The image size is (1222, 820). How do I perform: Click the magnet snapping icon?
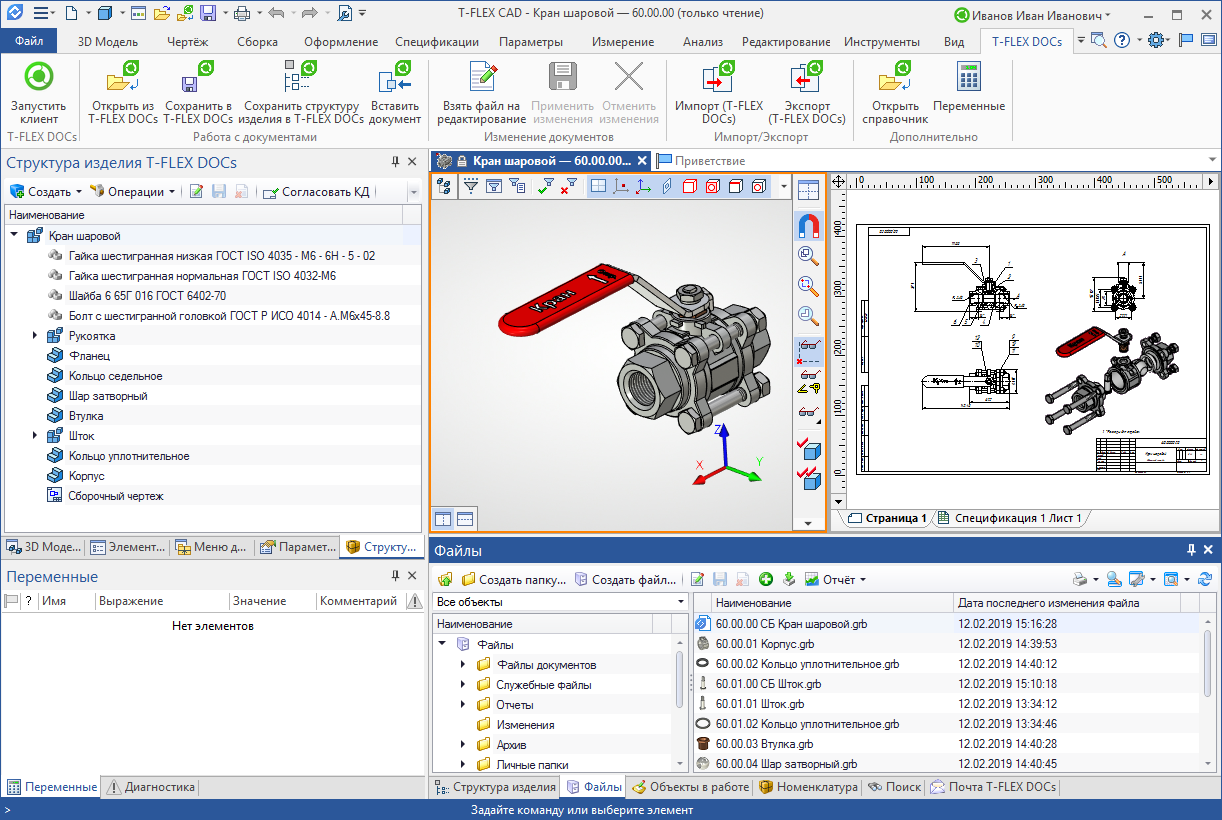(x=808, y=226)
